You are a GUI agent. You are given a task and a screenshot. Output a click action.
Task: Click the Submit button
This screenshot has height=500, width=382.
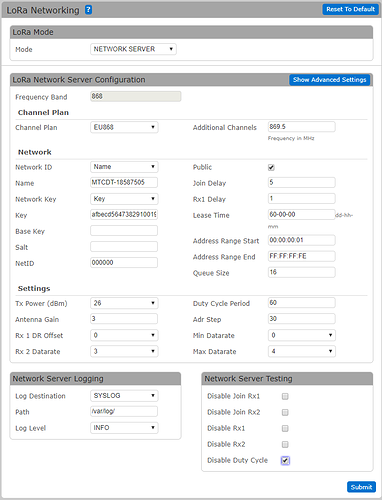coord(361,487)
